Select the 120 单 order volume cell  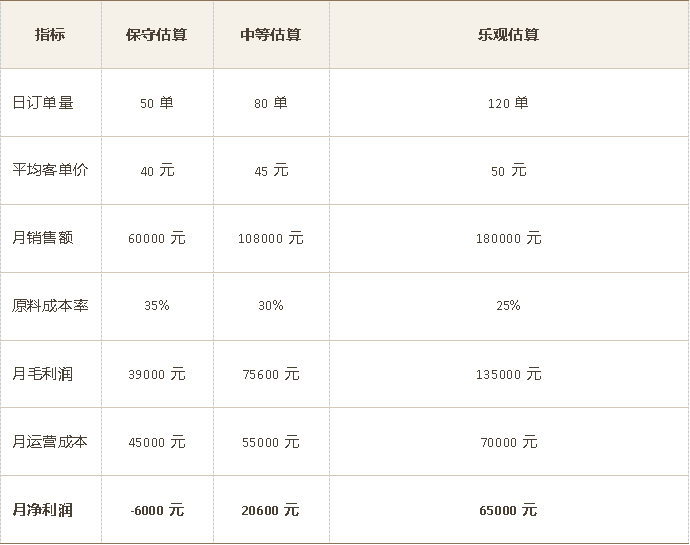click(x=508, y=103)
